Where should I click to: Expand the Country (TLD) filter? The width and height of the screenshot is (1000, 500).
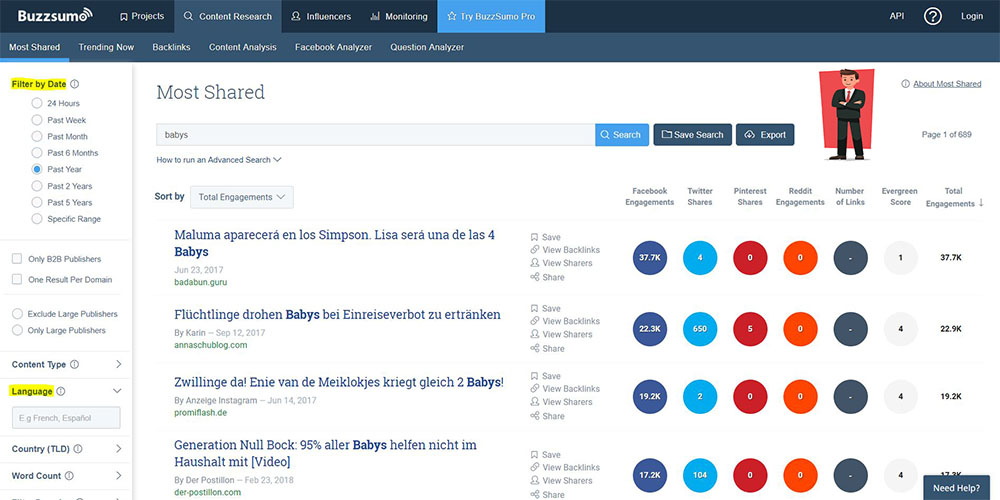[x=119, y=449]
